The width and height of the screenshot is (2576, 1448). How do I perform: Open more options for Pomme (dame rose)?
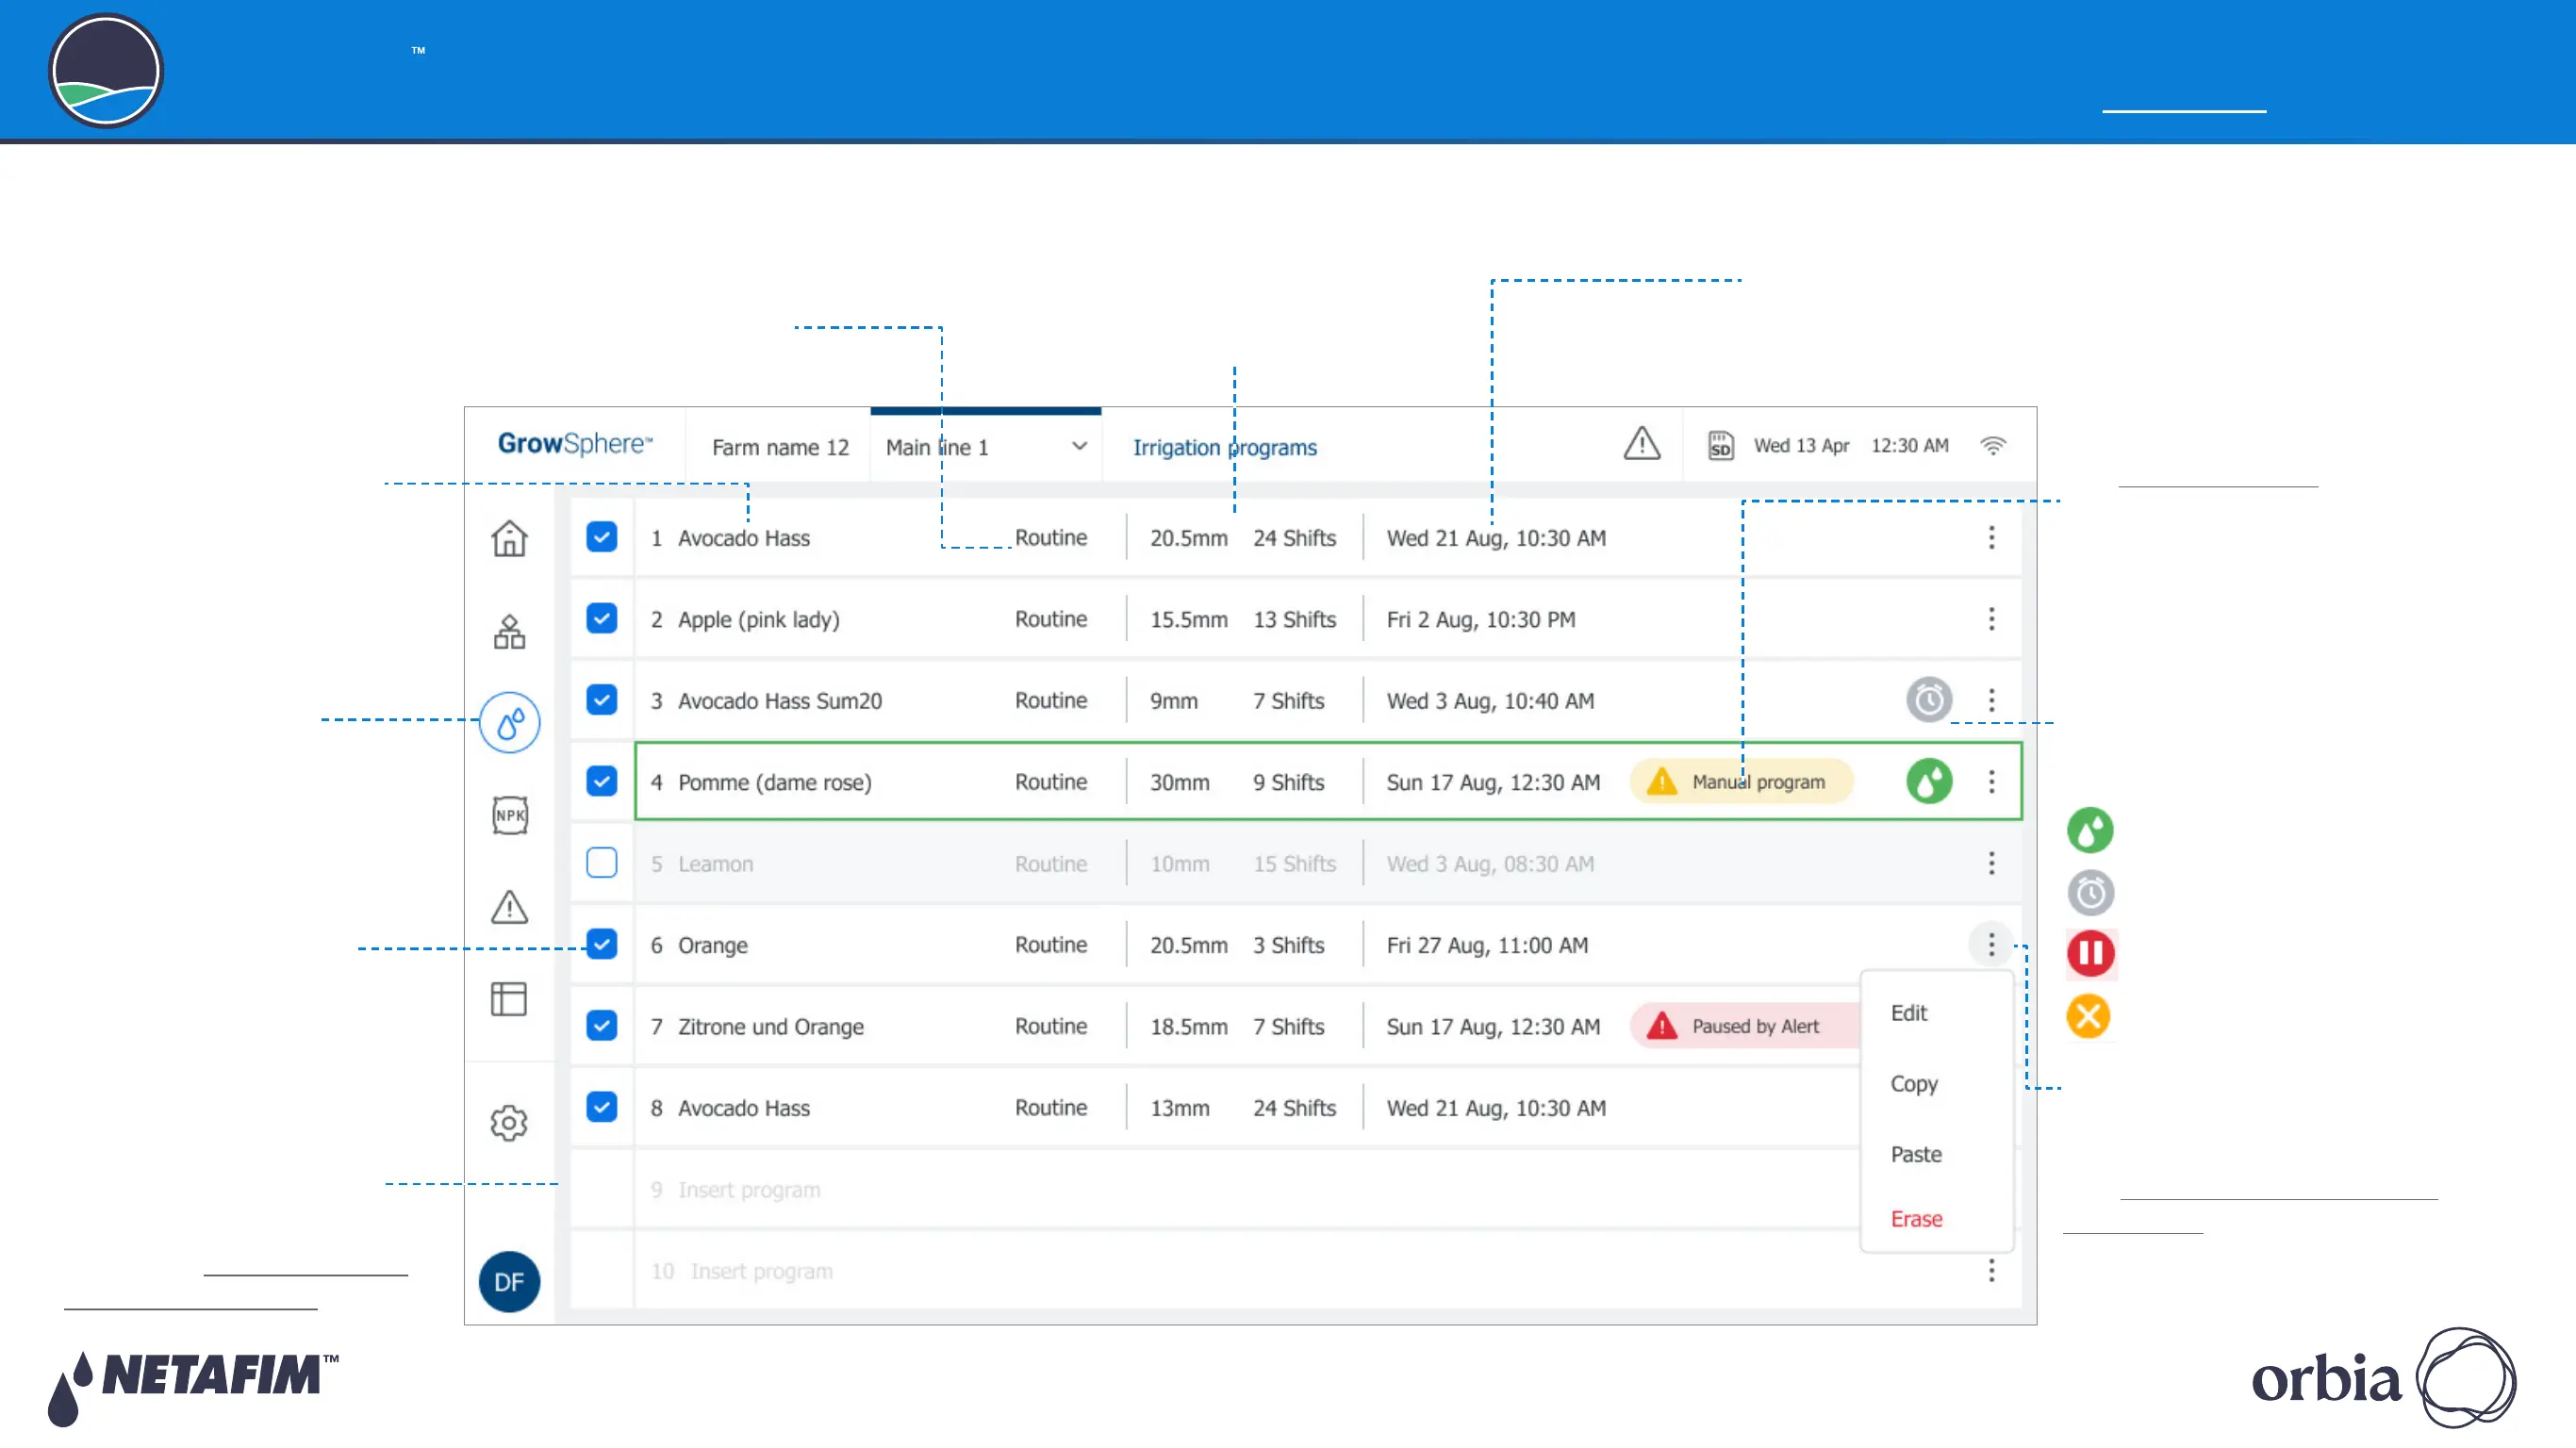[x=1991, y=782]
